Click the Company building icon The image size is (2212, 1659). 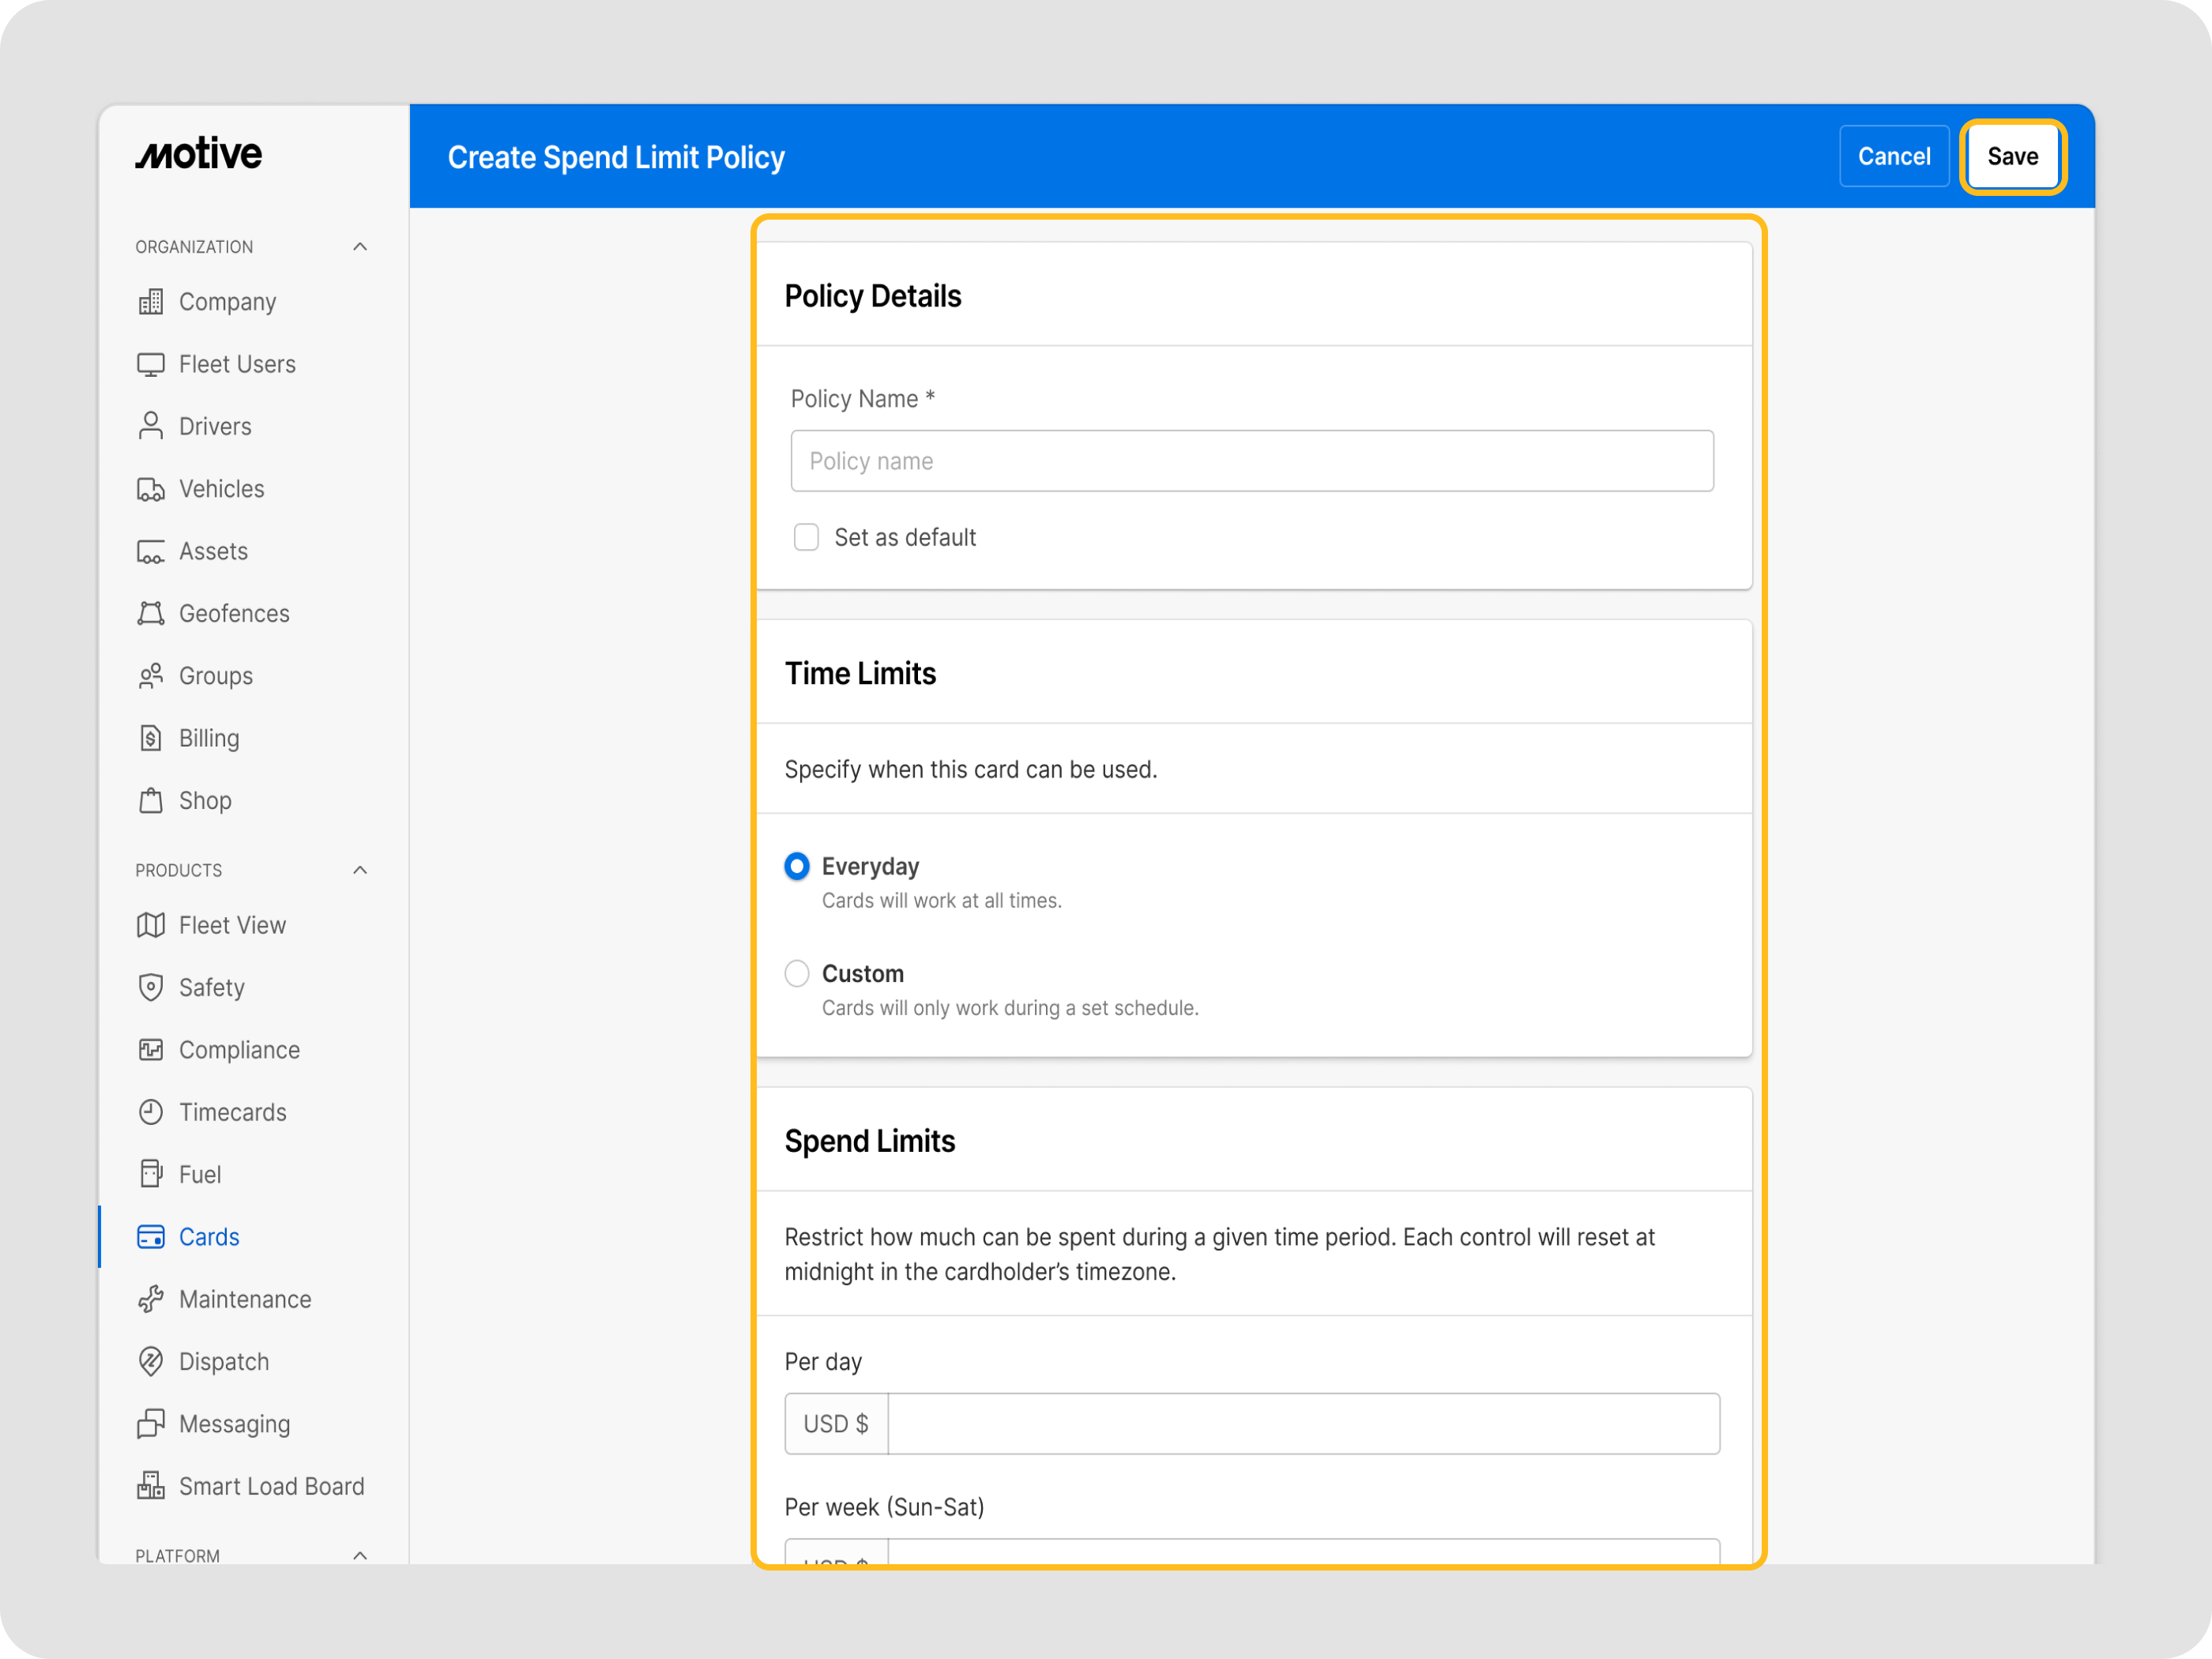(x=150, y=302)
